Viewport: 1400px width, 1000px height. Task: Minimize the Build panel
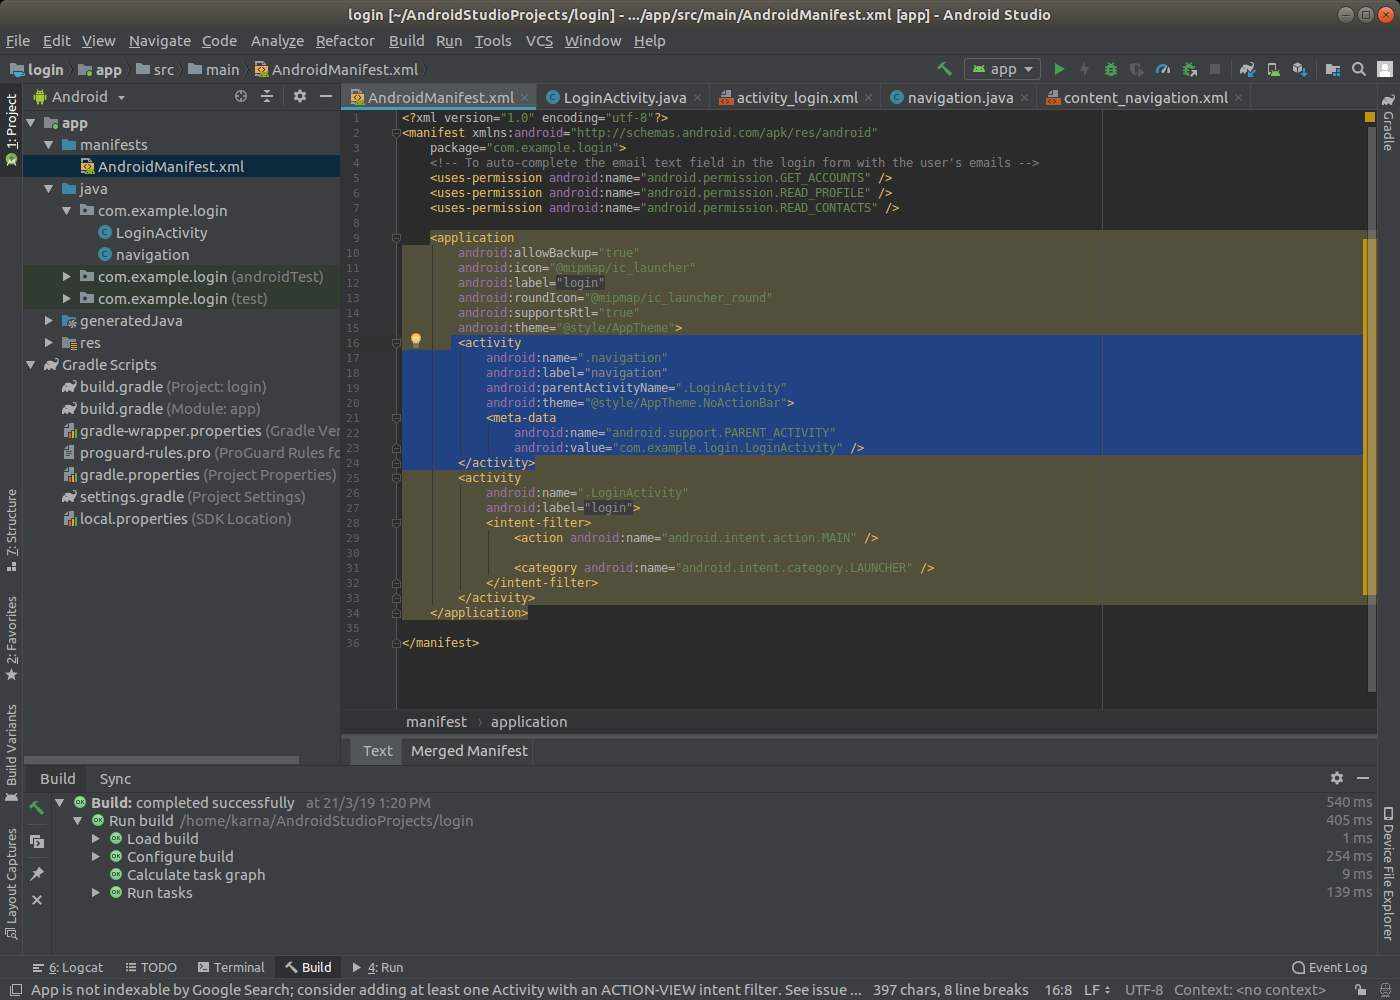1363,778
